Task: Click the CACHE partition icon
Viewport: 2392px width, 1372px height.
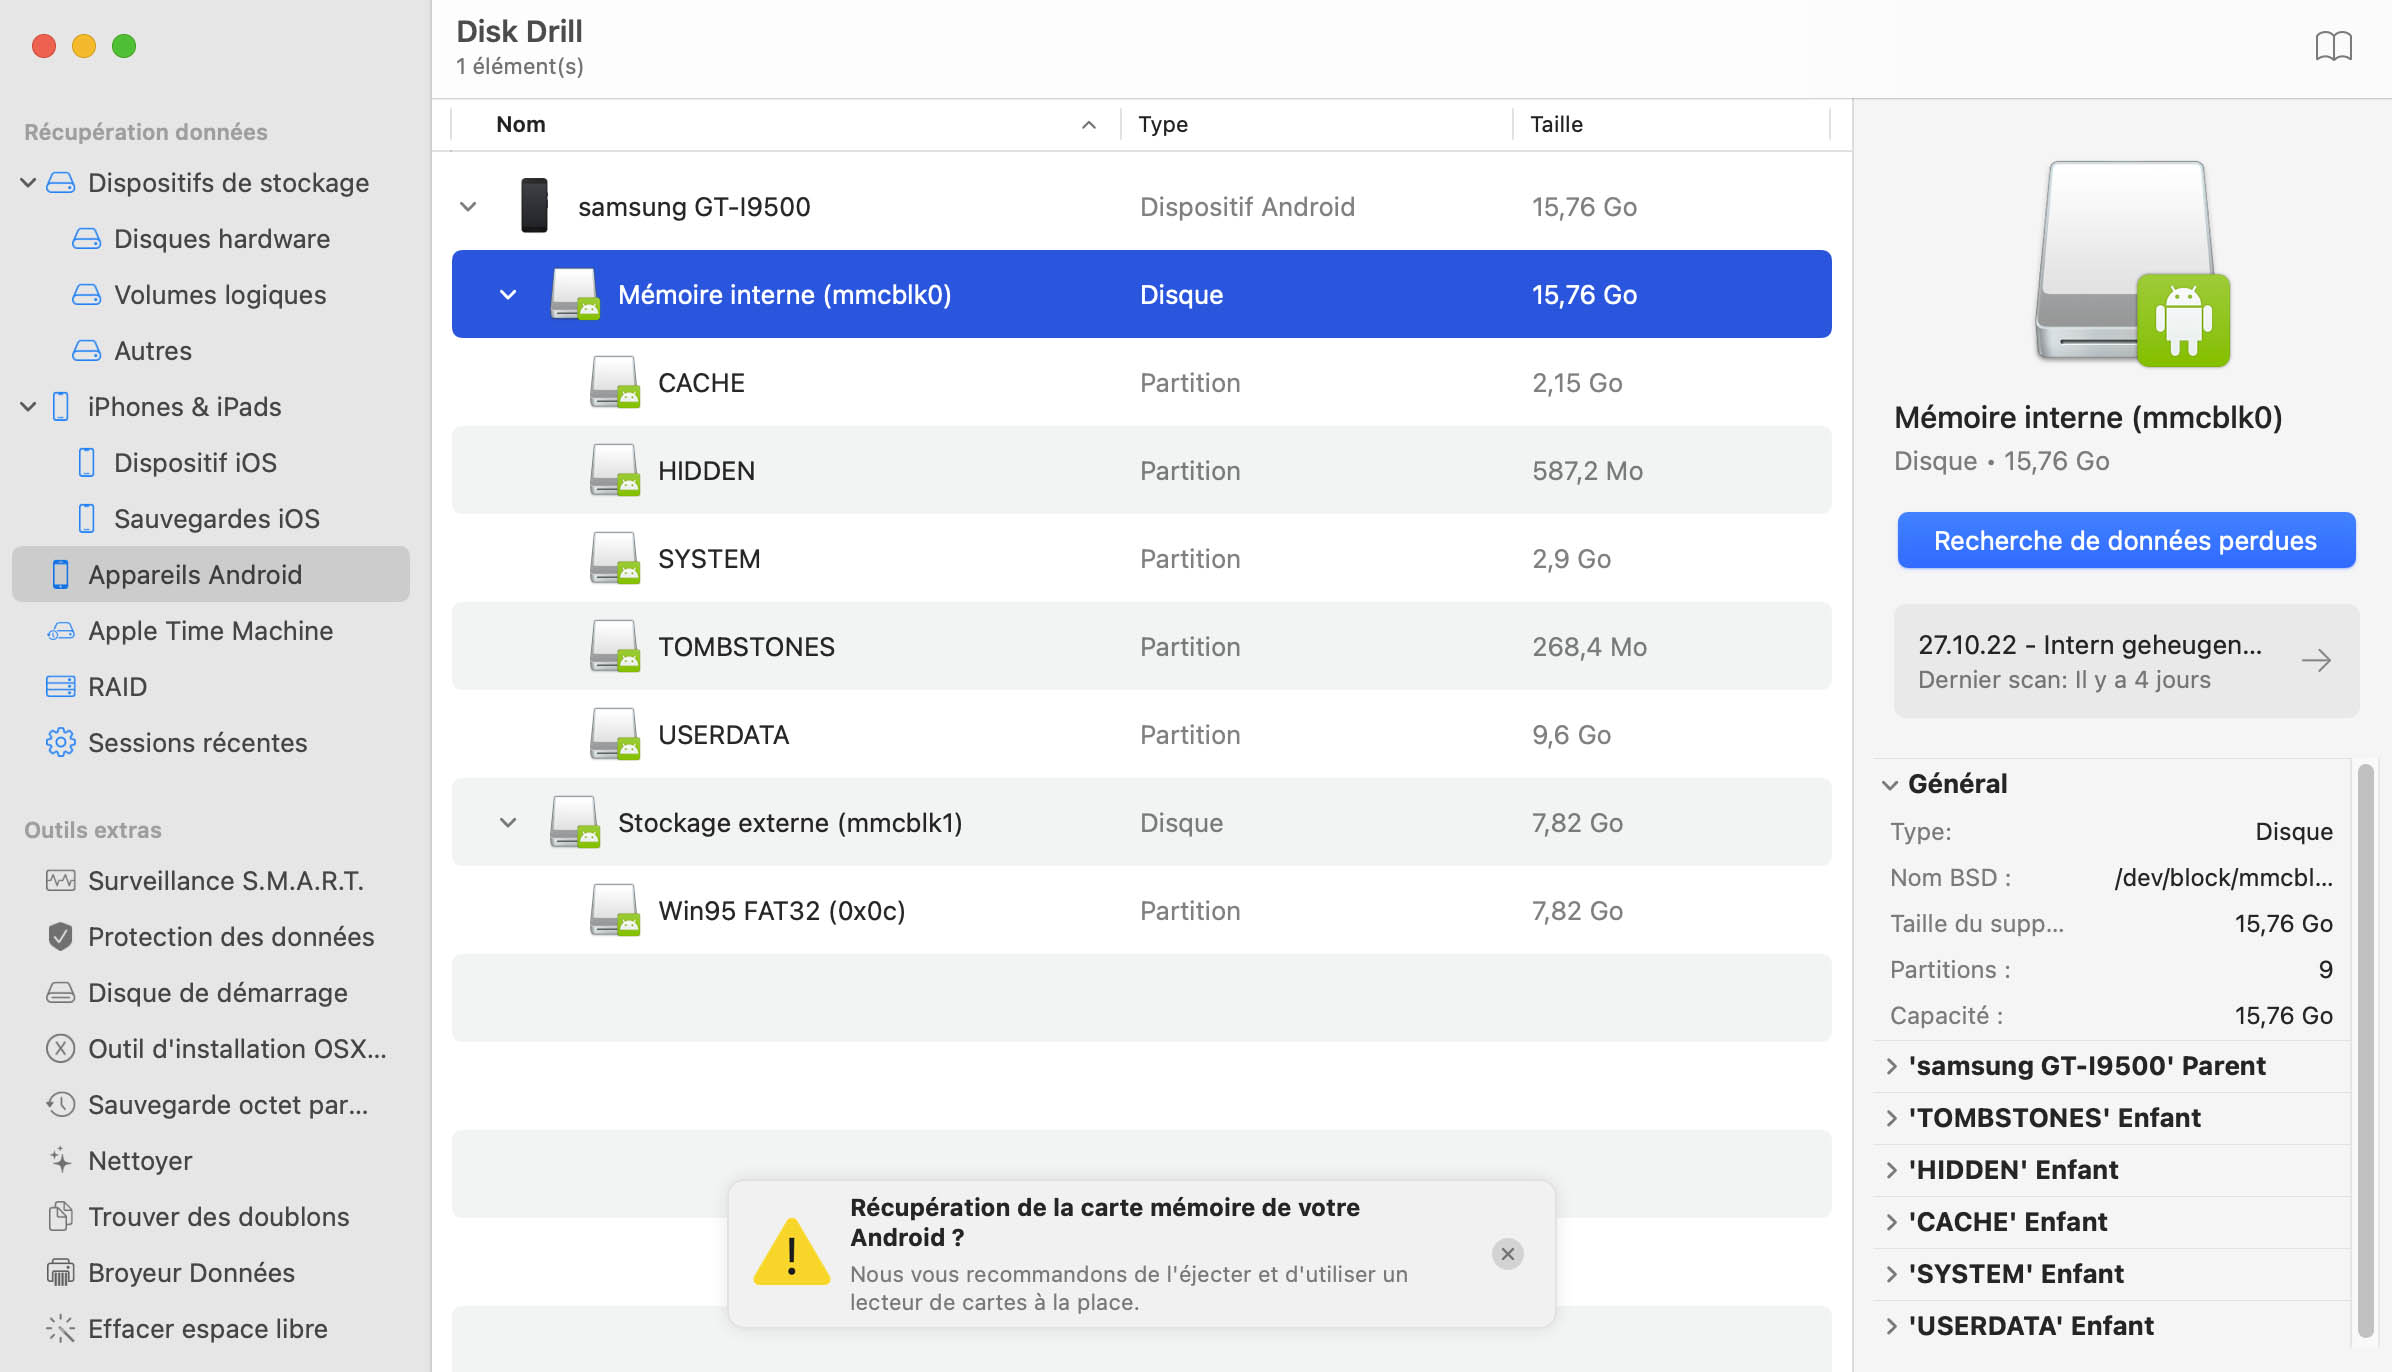Action: [614, 382]
